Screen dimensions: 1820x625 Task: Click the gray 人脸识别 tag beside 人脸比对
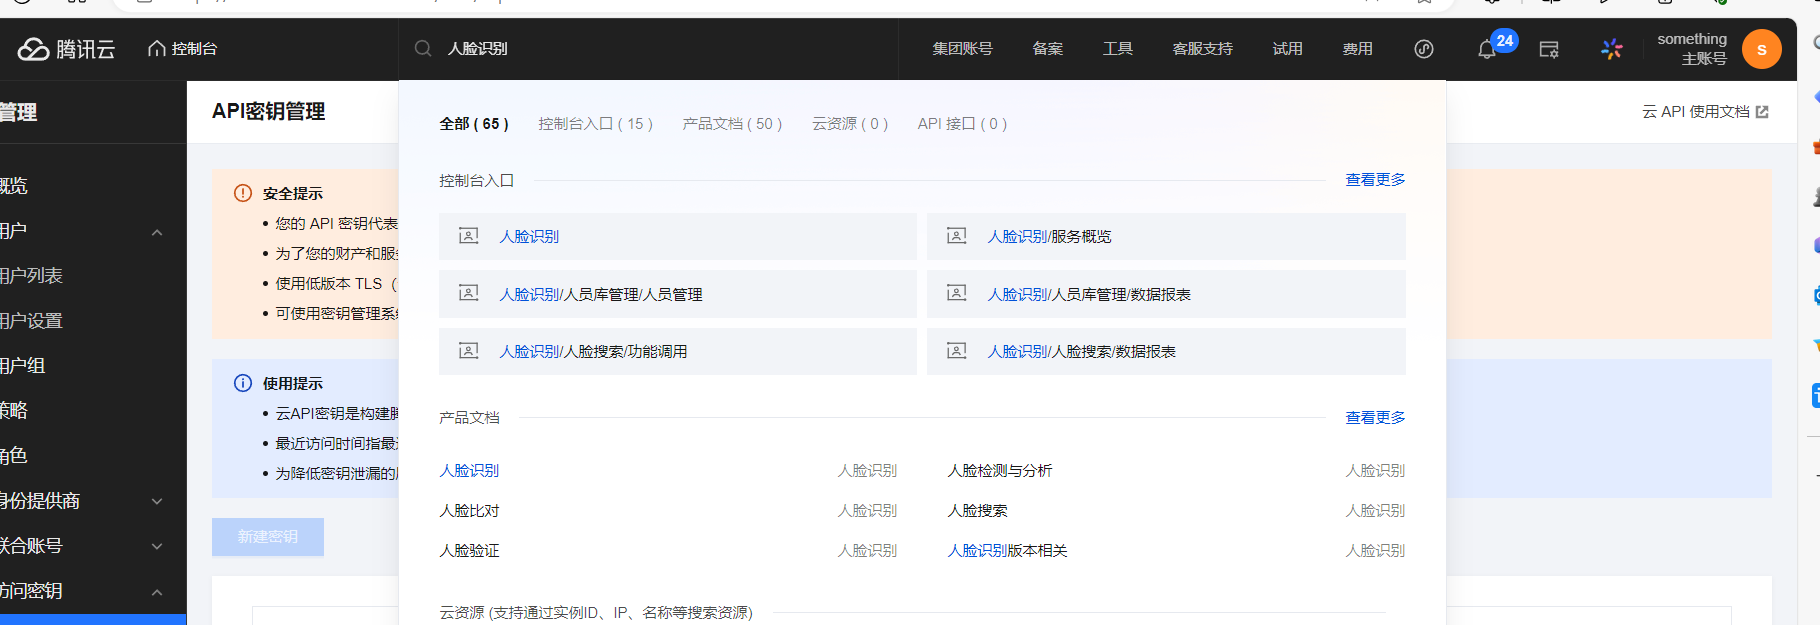[x=867, y=511]
